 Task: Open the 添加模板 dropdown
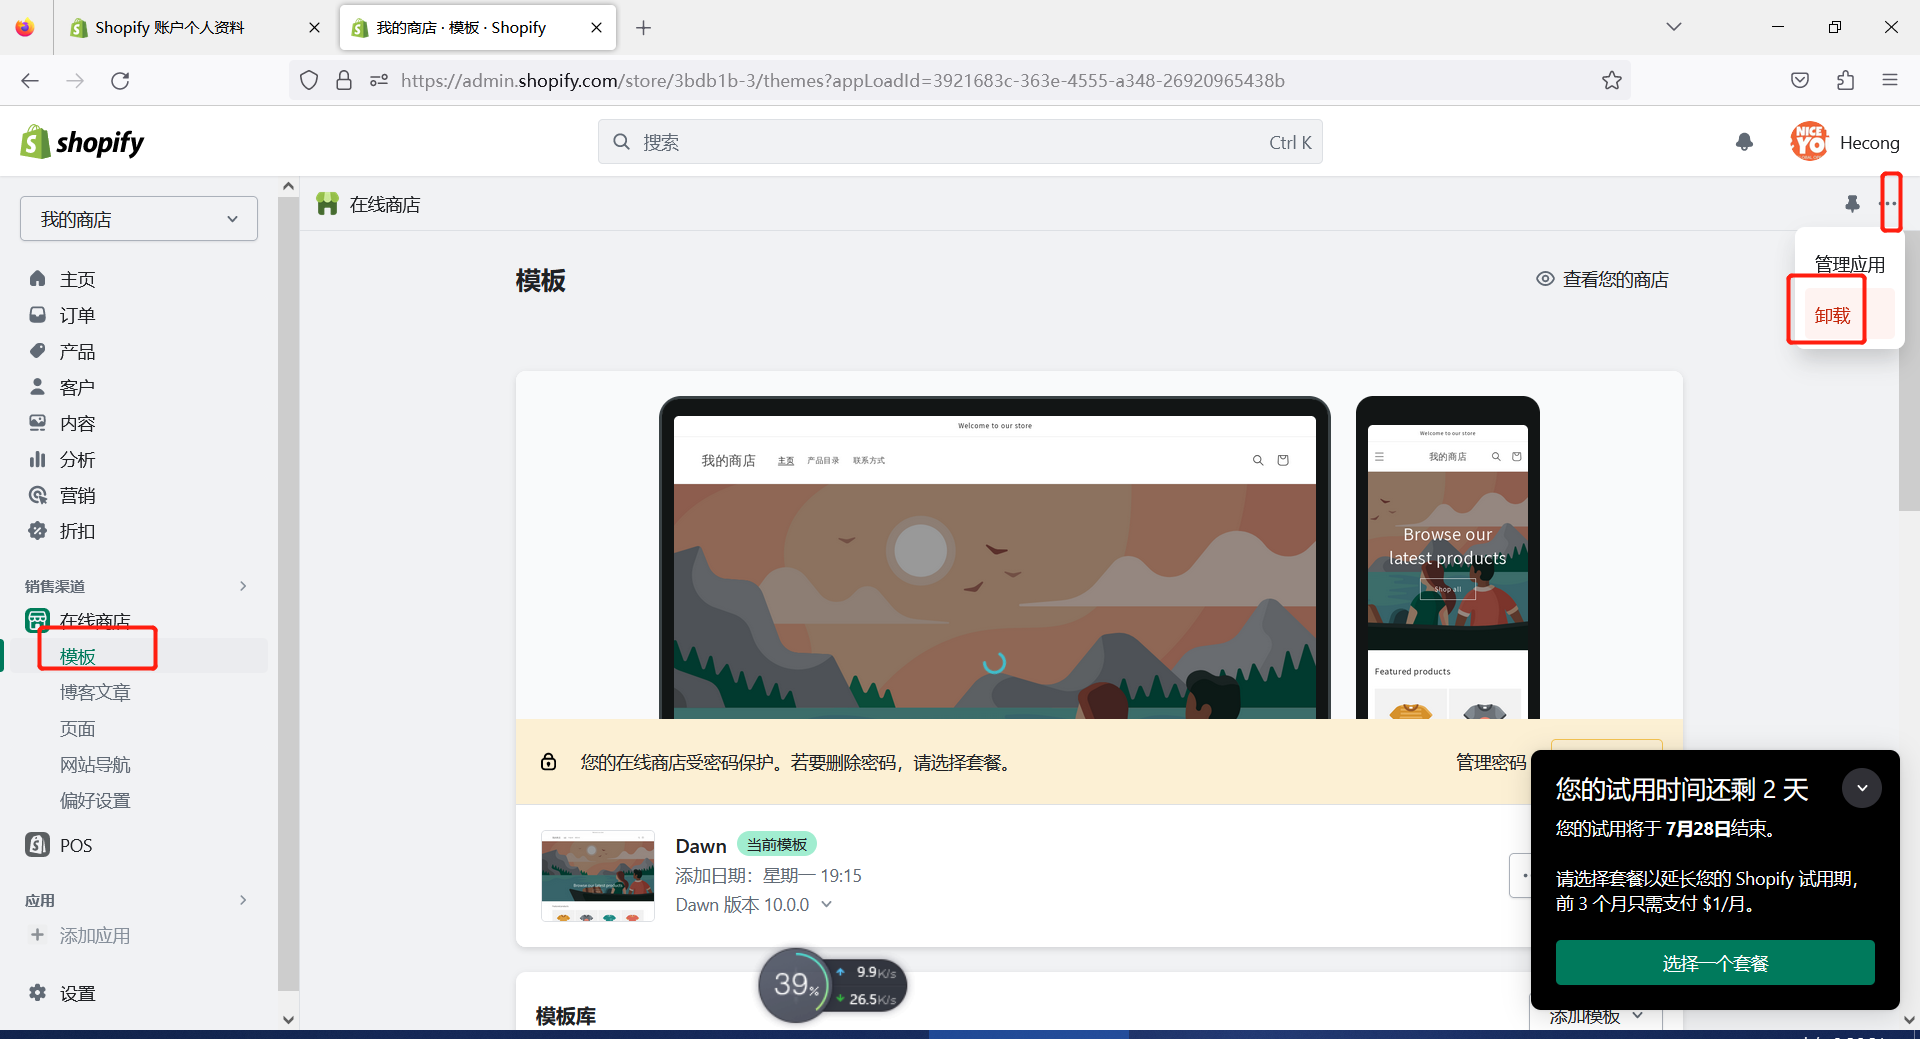tap(1596, 1016)
